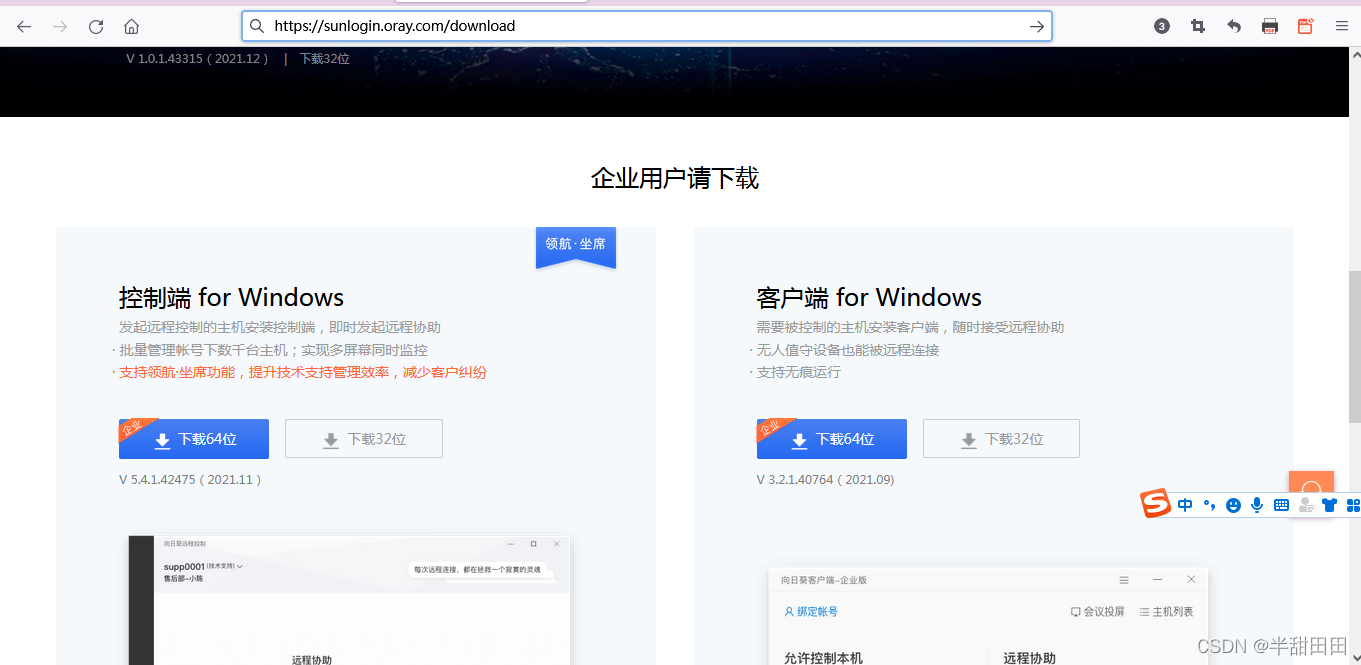Click 绑定帐号 in client preview
The width and height of the screenshot is (1361, 665).
point(811,611)
